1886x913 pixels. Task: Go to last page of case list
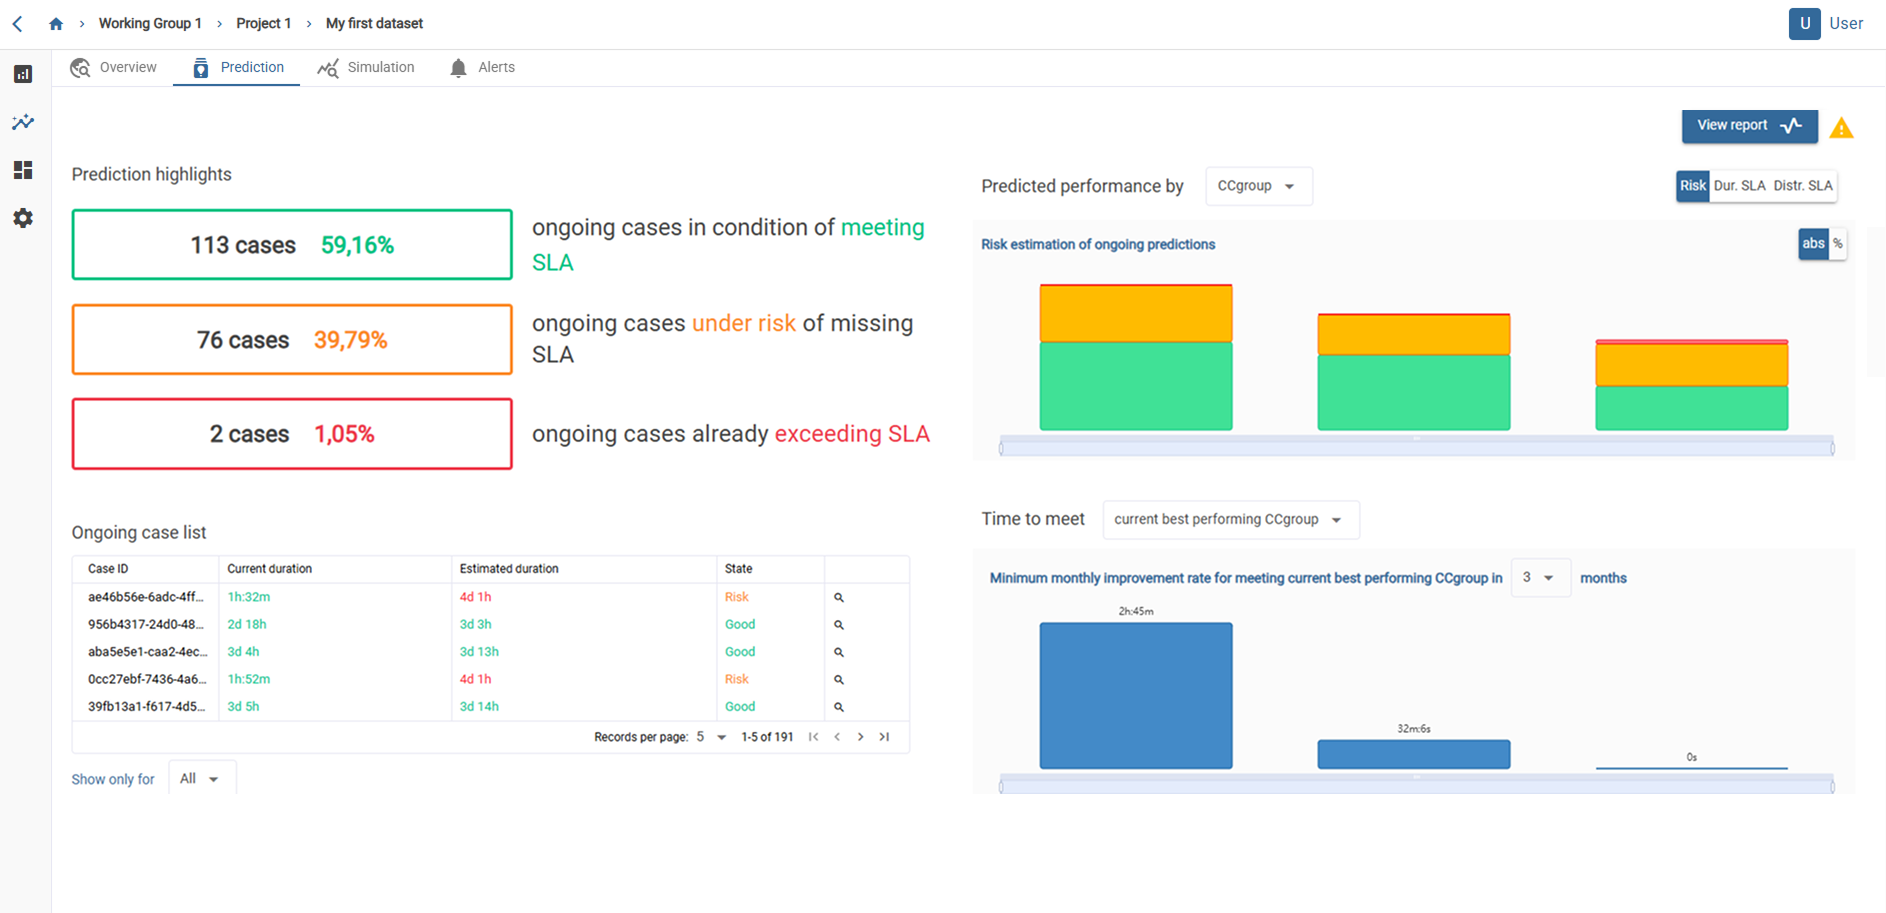884,737
